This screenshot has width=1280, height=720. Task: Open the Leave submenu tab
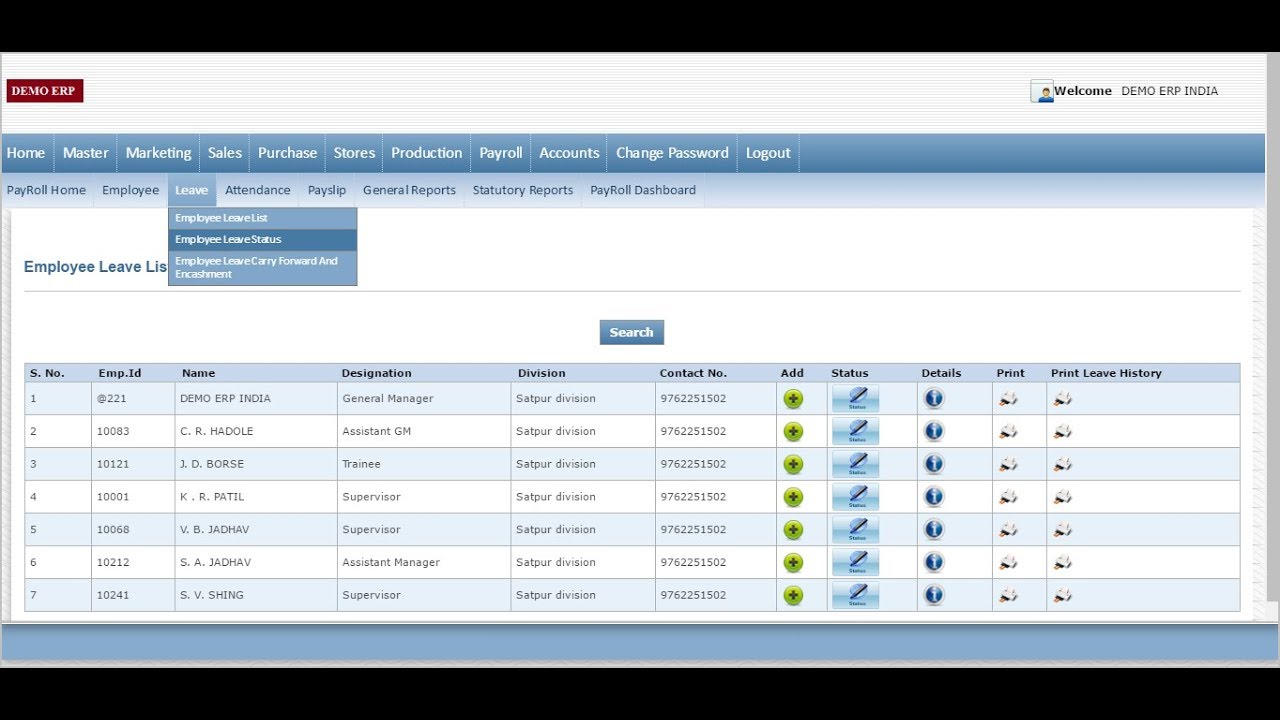(x=191, y=190)
